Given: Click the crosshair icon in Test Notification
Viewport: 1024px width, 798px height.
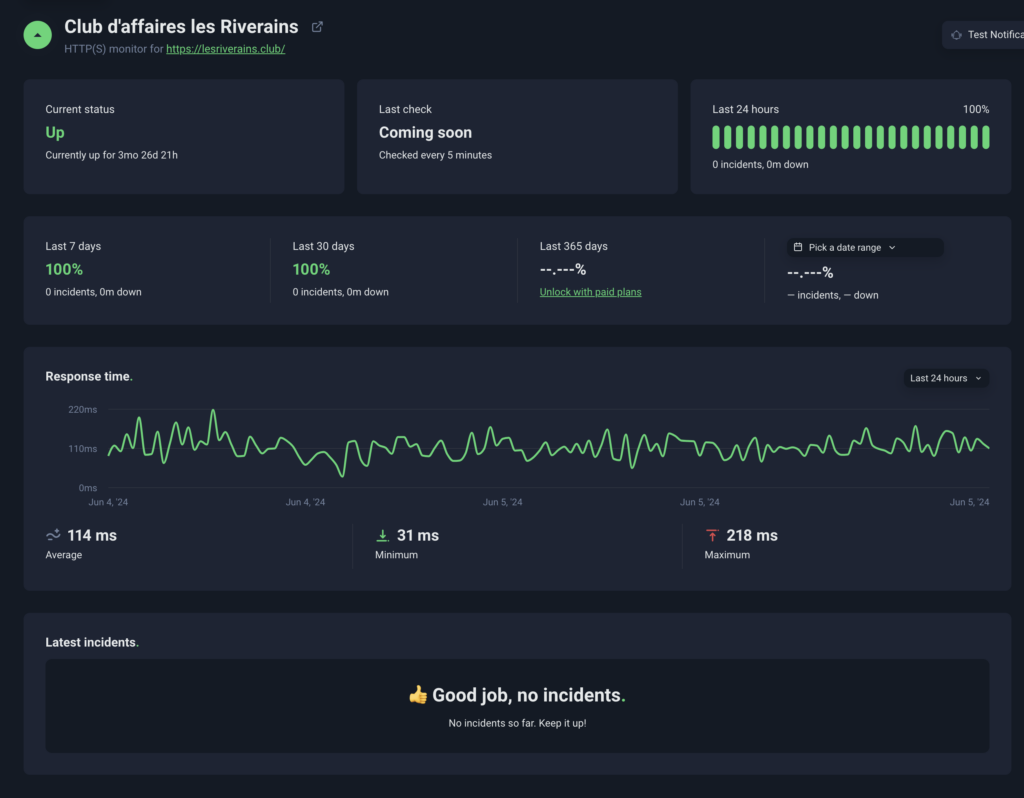Looking at the screenshot, I should (x=955, y=35).
